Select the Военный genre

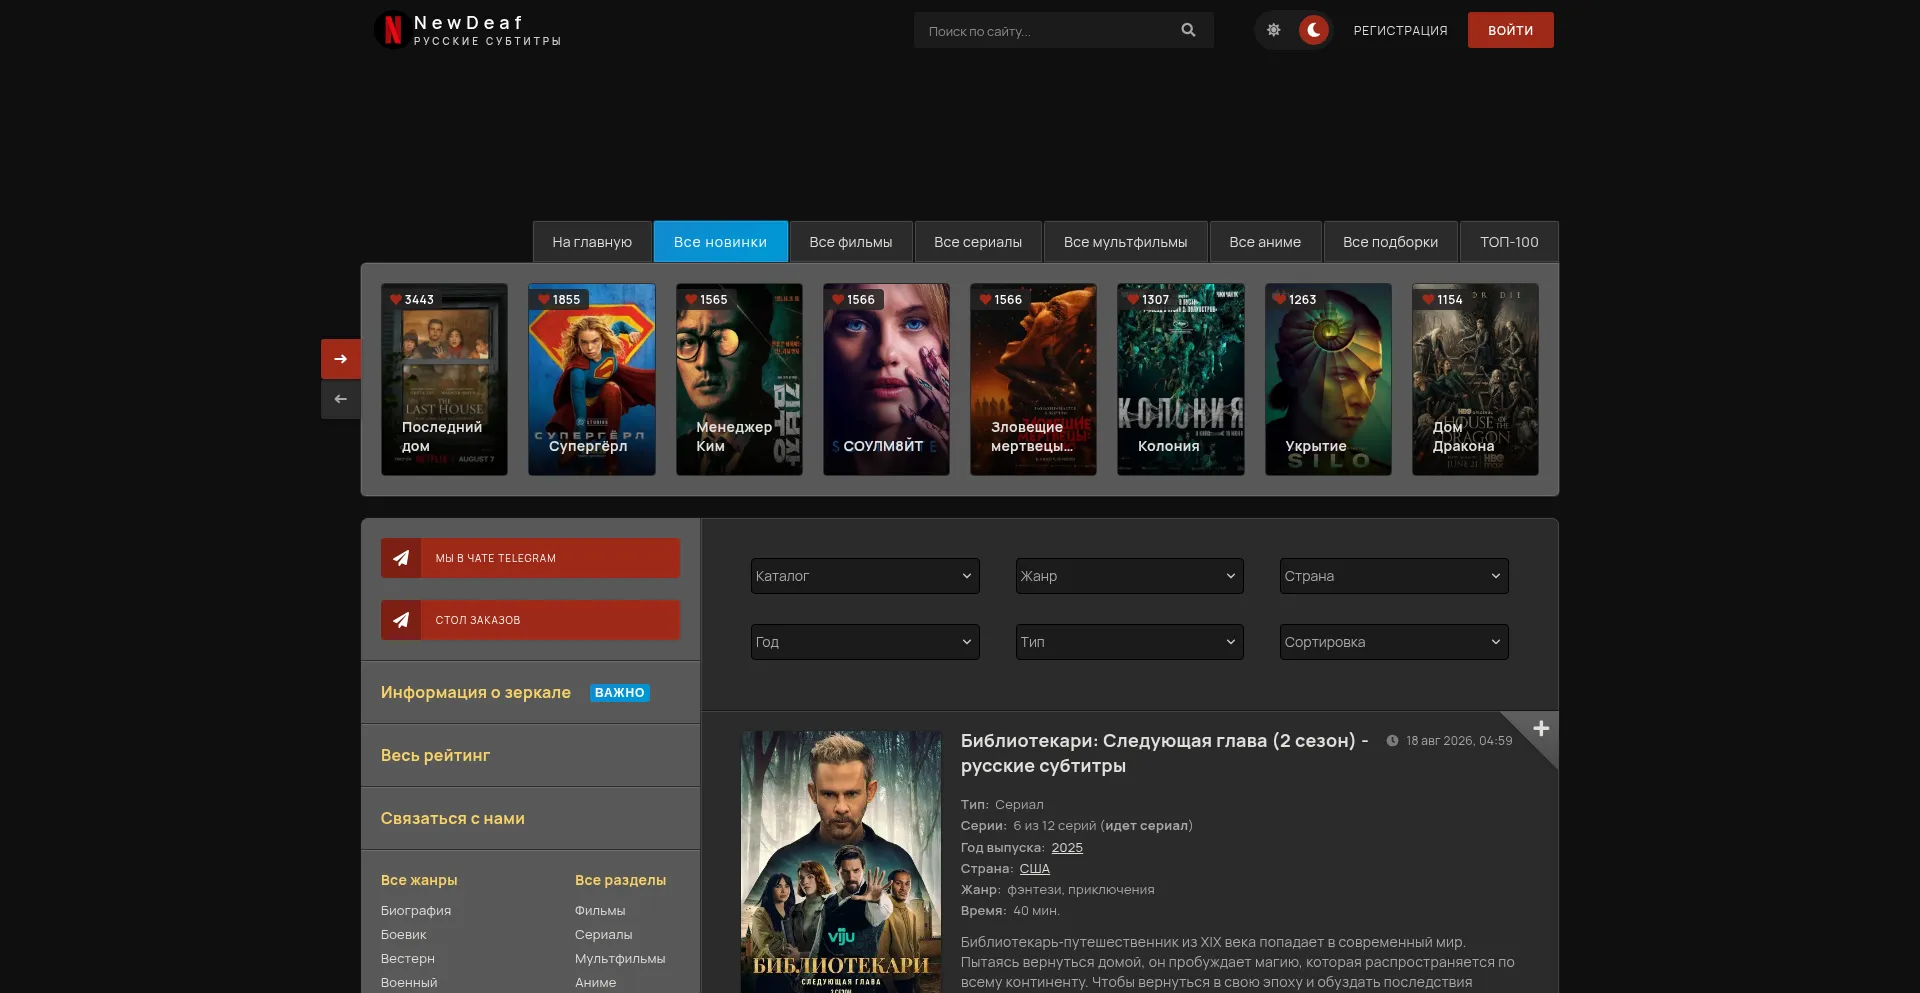tap(409, 982)
